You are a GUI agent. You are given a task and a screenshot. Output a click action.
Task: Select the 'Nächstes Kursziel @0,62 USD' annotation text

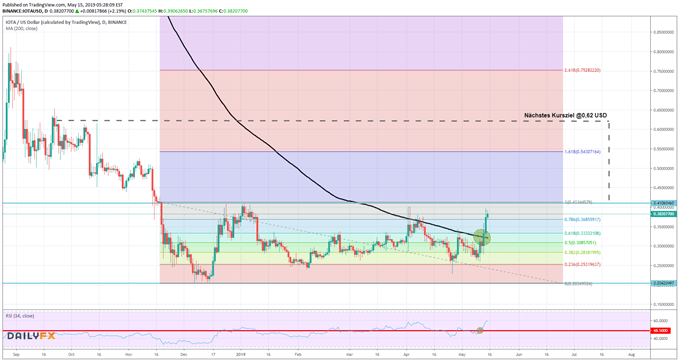click(x=566, y=116)
